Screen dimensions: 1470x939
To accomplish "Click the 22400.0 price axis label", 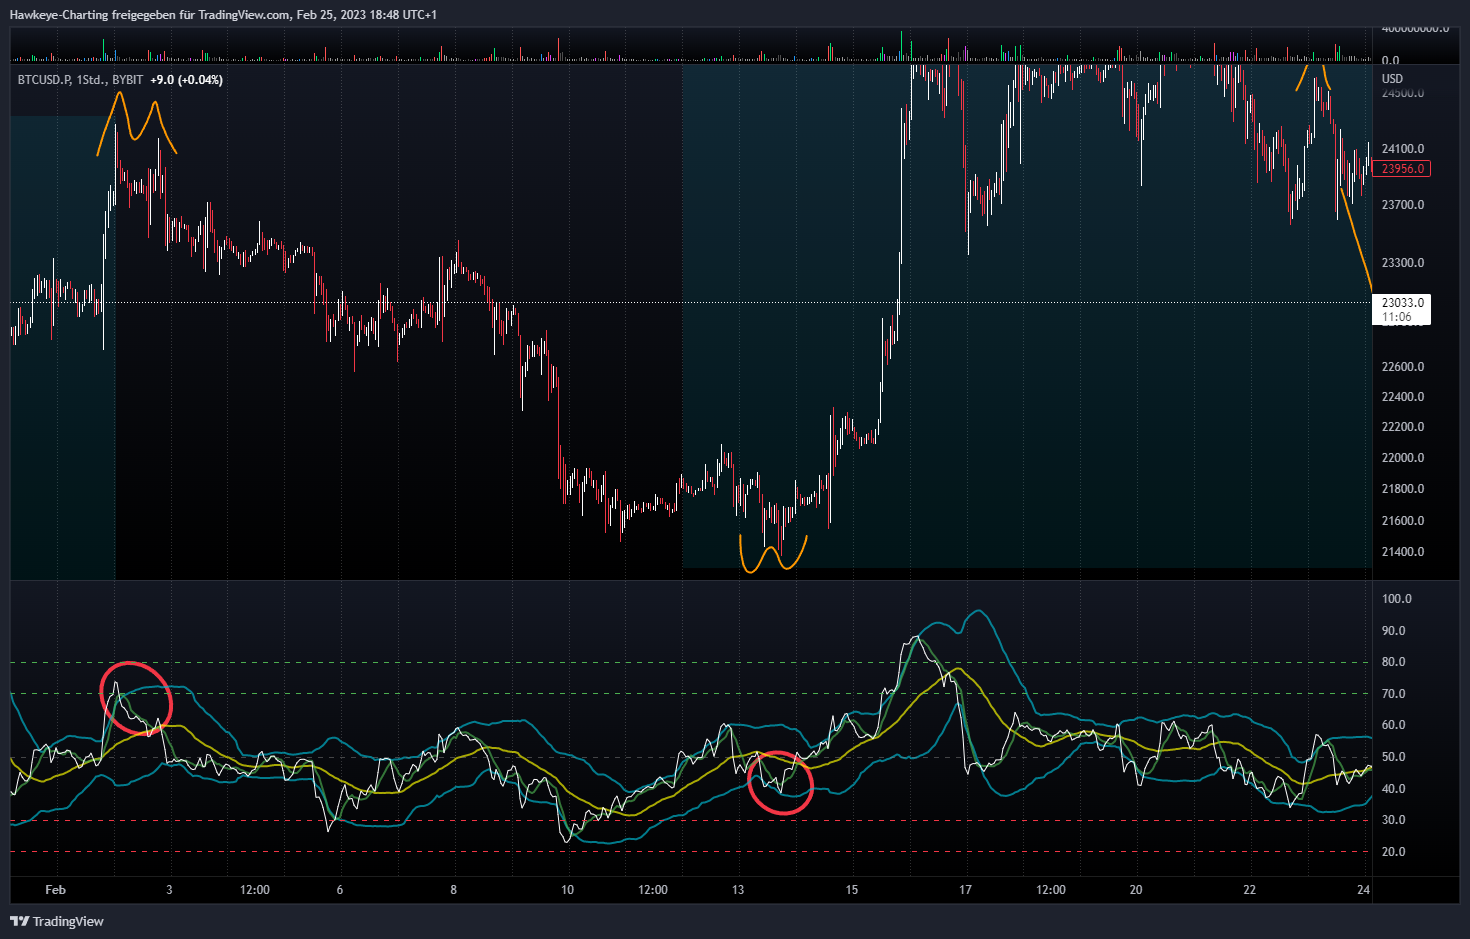I will tap(1402, 397).
